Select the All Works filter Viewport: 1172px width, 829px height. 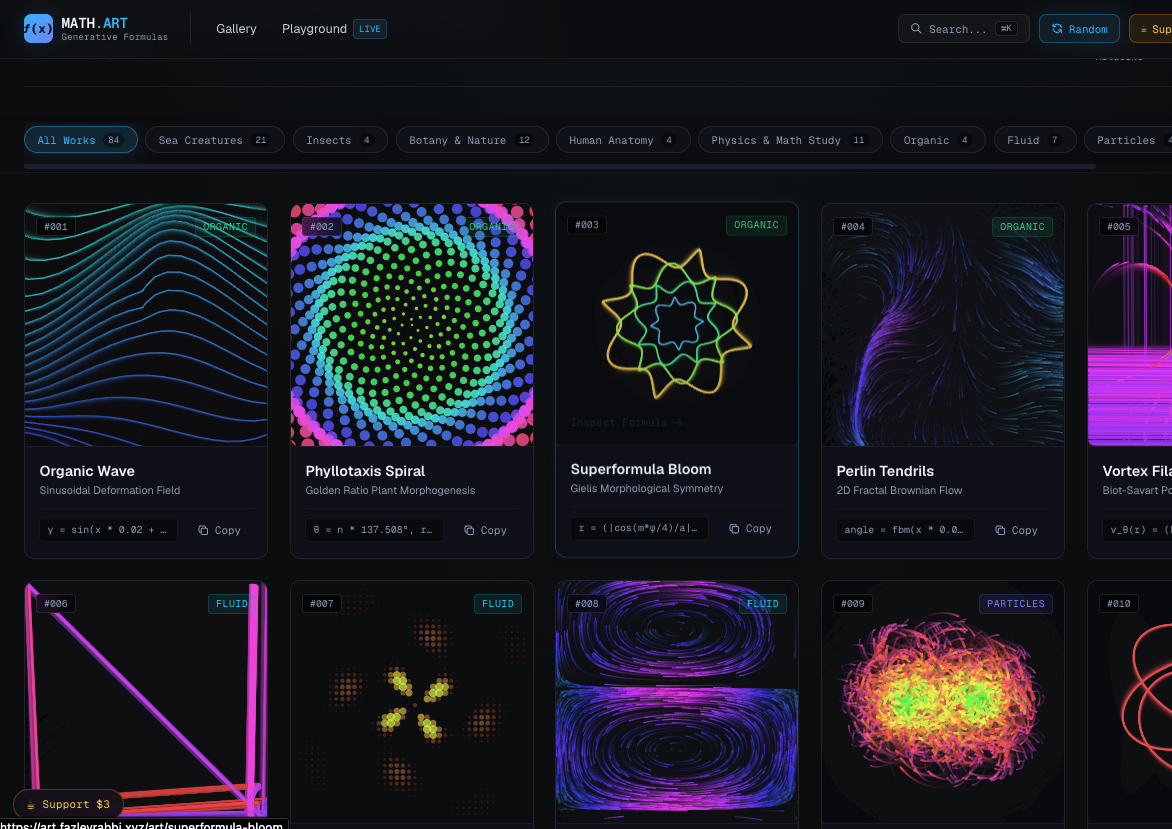[81, 140]
